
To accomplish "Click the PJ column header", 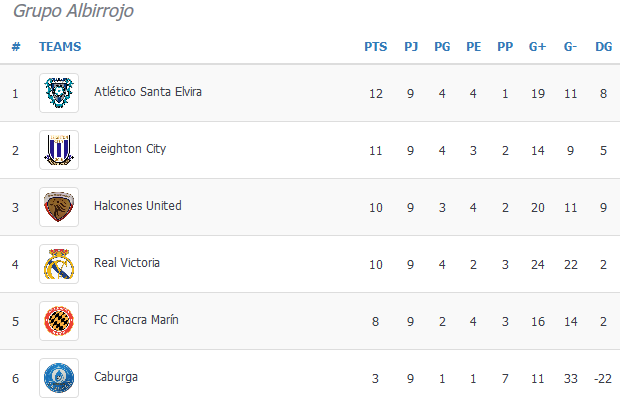I will (x=411, y=47).
